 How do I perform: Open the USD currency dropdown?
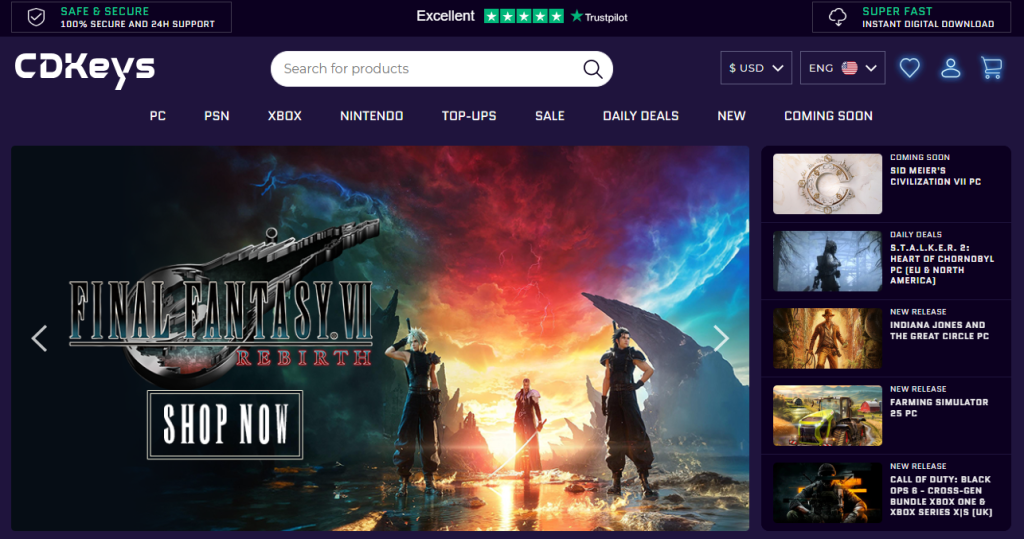click(x=756, y=68)
